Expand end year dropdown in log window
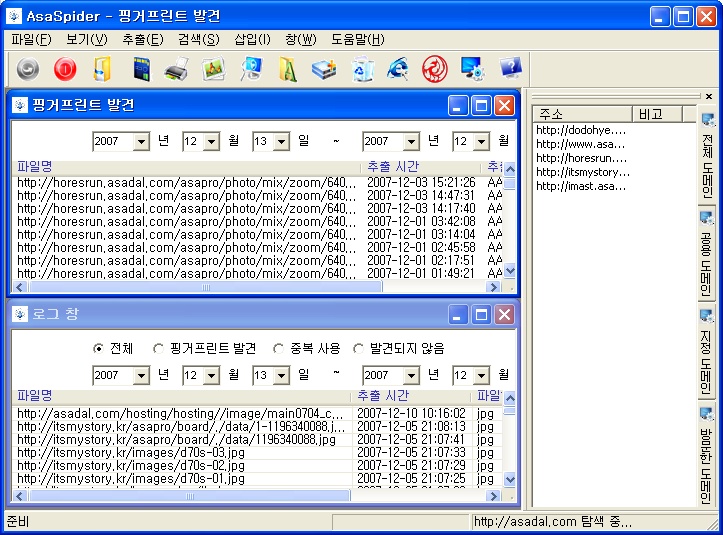 click(x=410, y=376)
